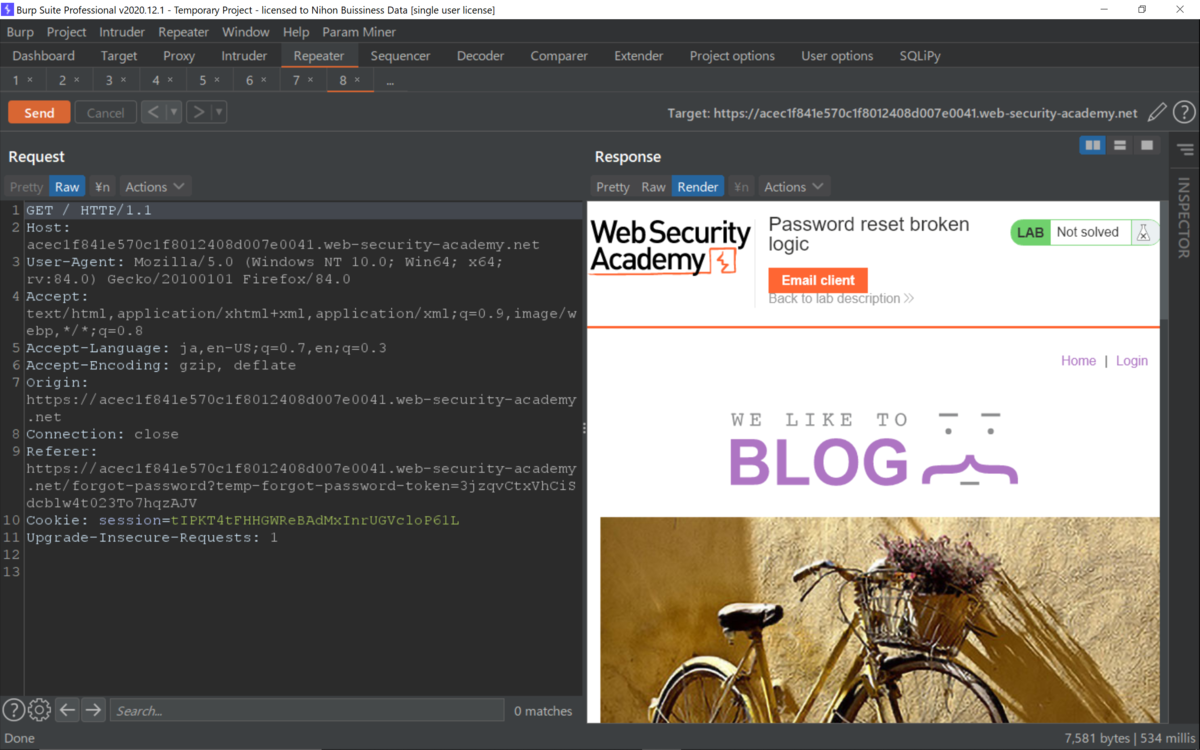Edit target with the pencil icon

pos(1157,113)
